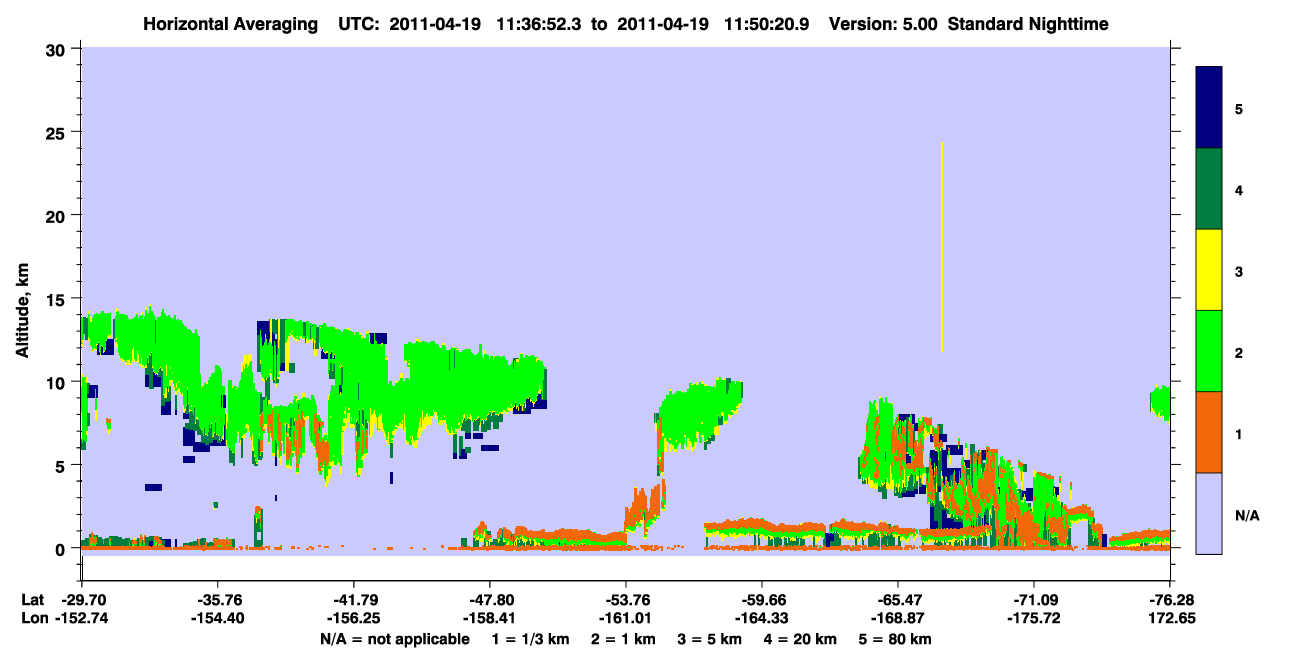Click the latitude value '-71.09'
This screenshot has width=1300, height=667.
pos(1033,600)
